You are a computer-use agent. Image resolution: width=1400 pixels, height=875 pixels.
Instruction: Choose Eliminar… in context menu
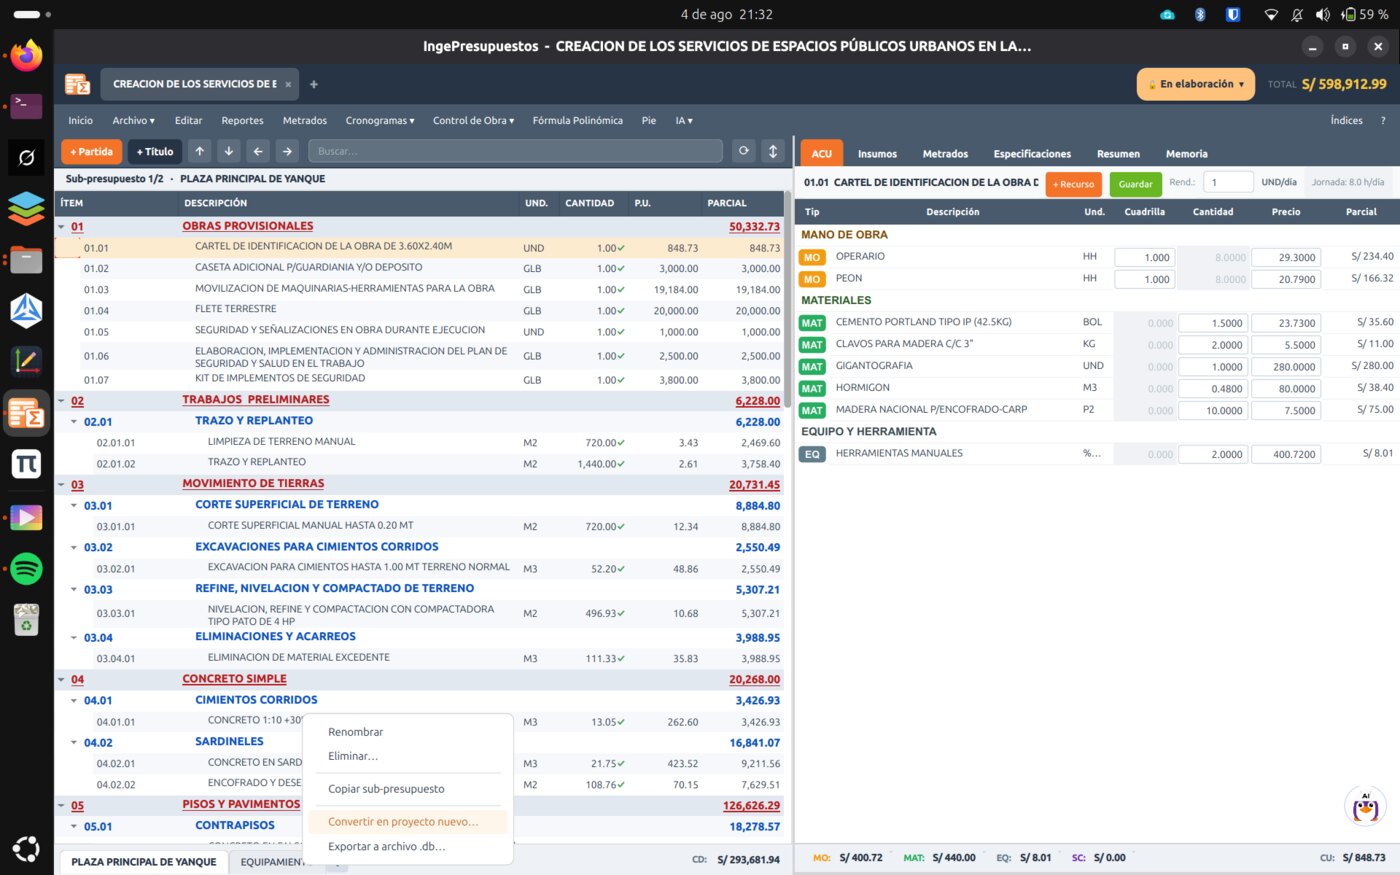tap(408, 756)
